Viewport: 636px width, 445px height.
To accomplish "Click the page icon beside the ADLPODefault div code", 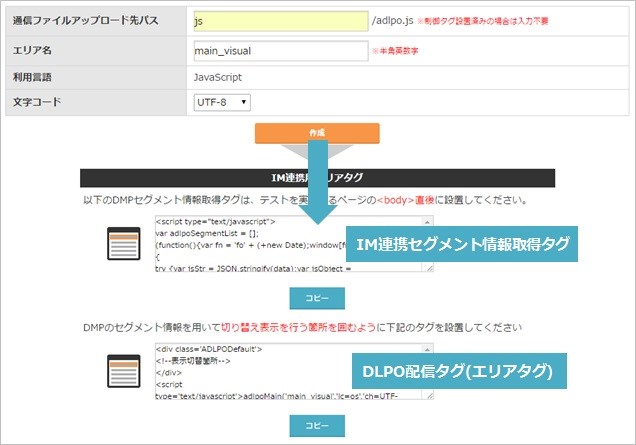I will pos(124,371).
